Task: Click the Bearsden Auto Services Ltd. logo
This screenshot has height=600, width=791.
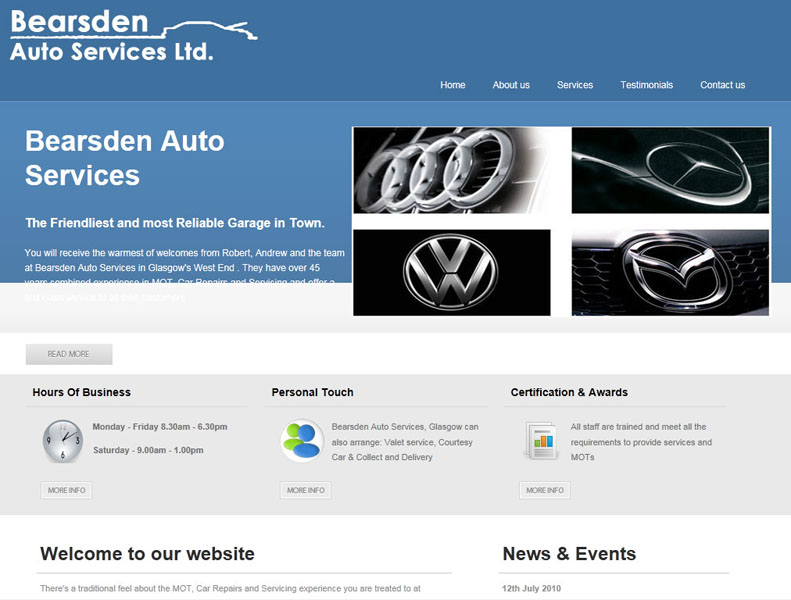Action: click(x=134, y=36)
